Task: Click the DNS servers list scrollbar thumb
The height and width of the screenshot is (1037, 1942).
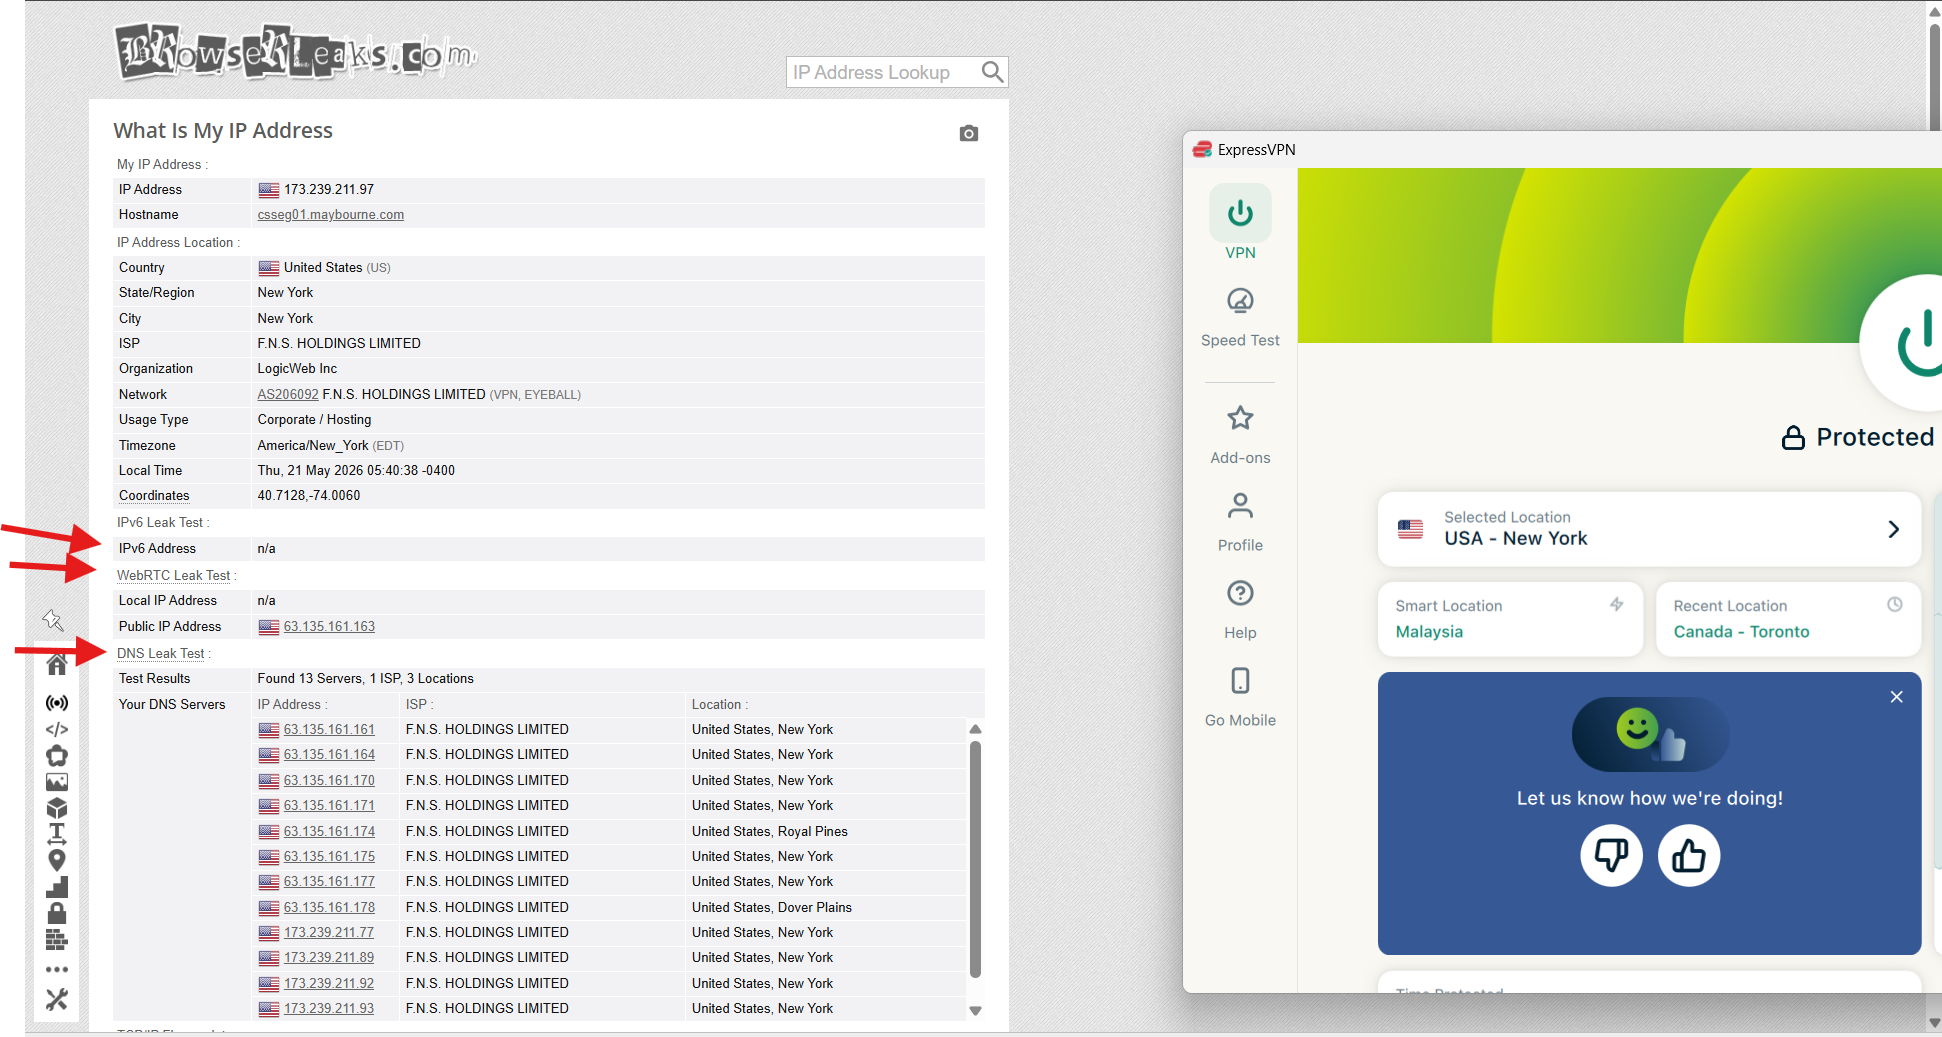Action: pos(975,858)
